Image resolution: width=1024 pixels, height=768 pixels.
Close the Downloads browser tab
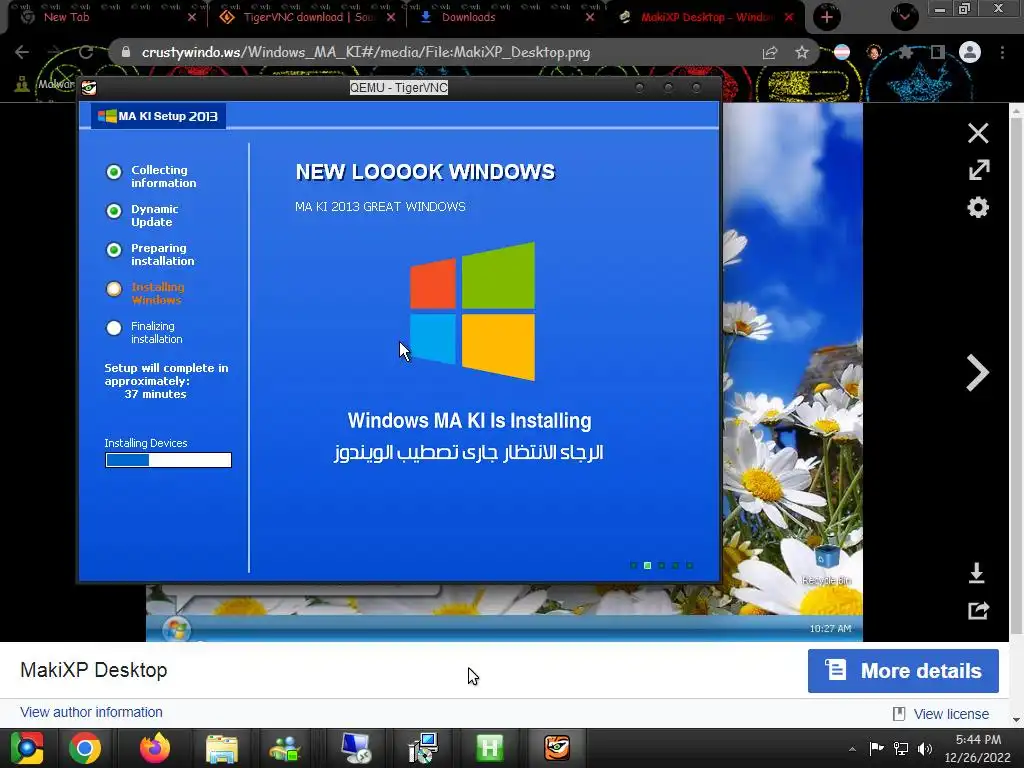[x=590, y=18]
